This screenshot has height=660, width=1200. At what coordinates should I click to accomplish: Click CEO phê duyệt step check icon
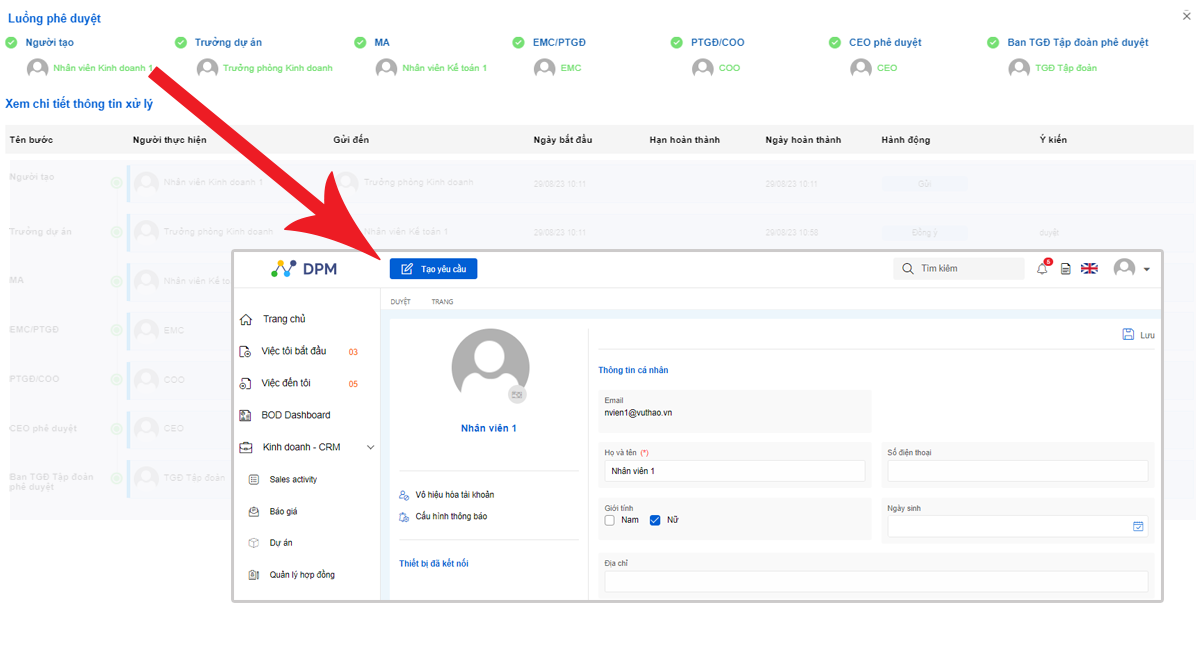pos(835,42)
